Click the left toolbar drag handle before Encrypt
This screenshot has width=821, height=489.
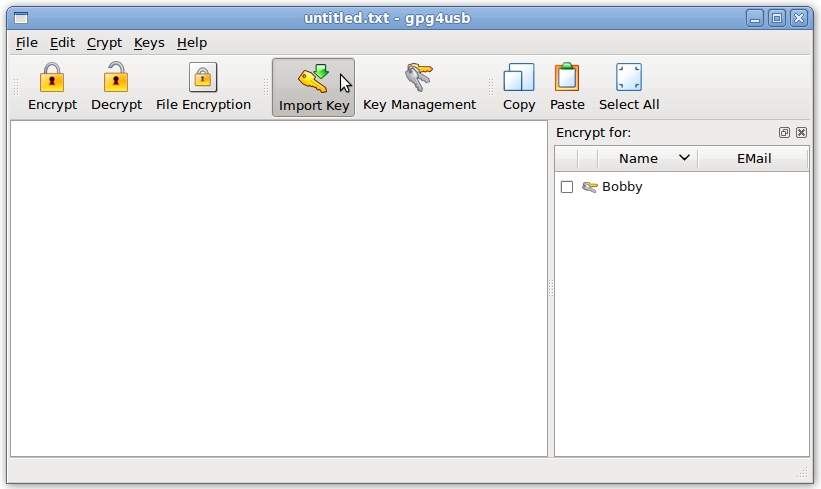(16, 87)
